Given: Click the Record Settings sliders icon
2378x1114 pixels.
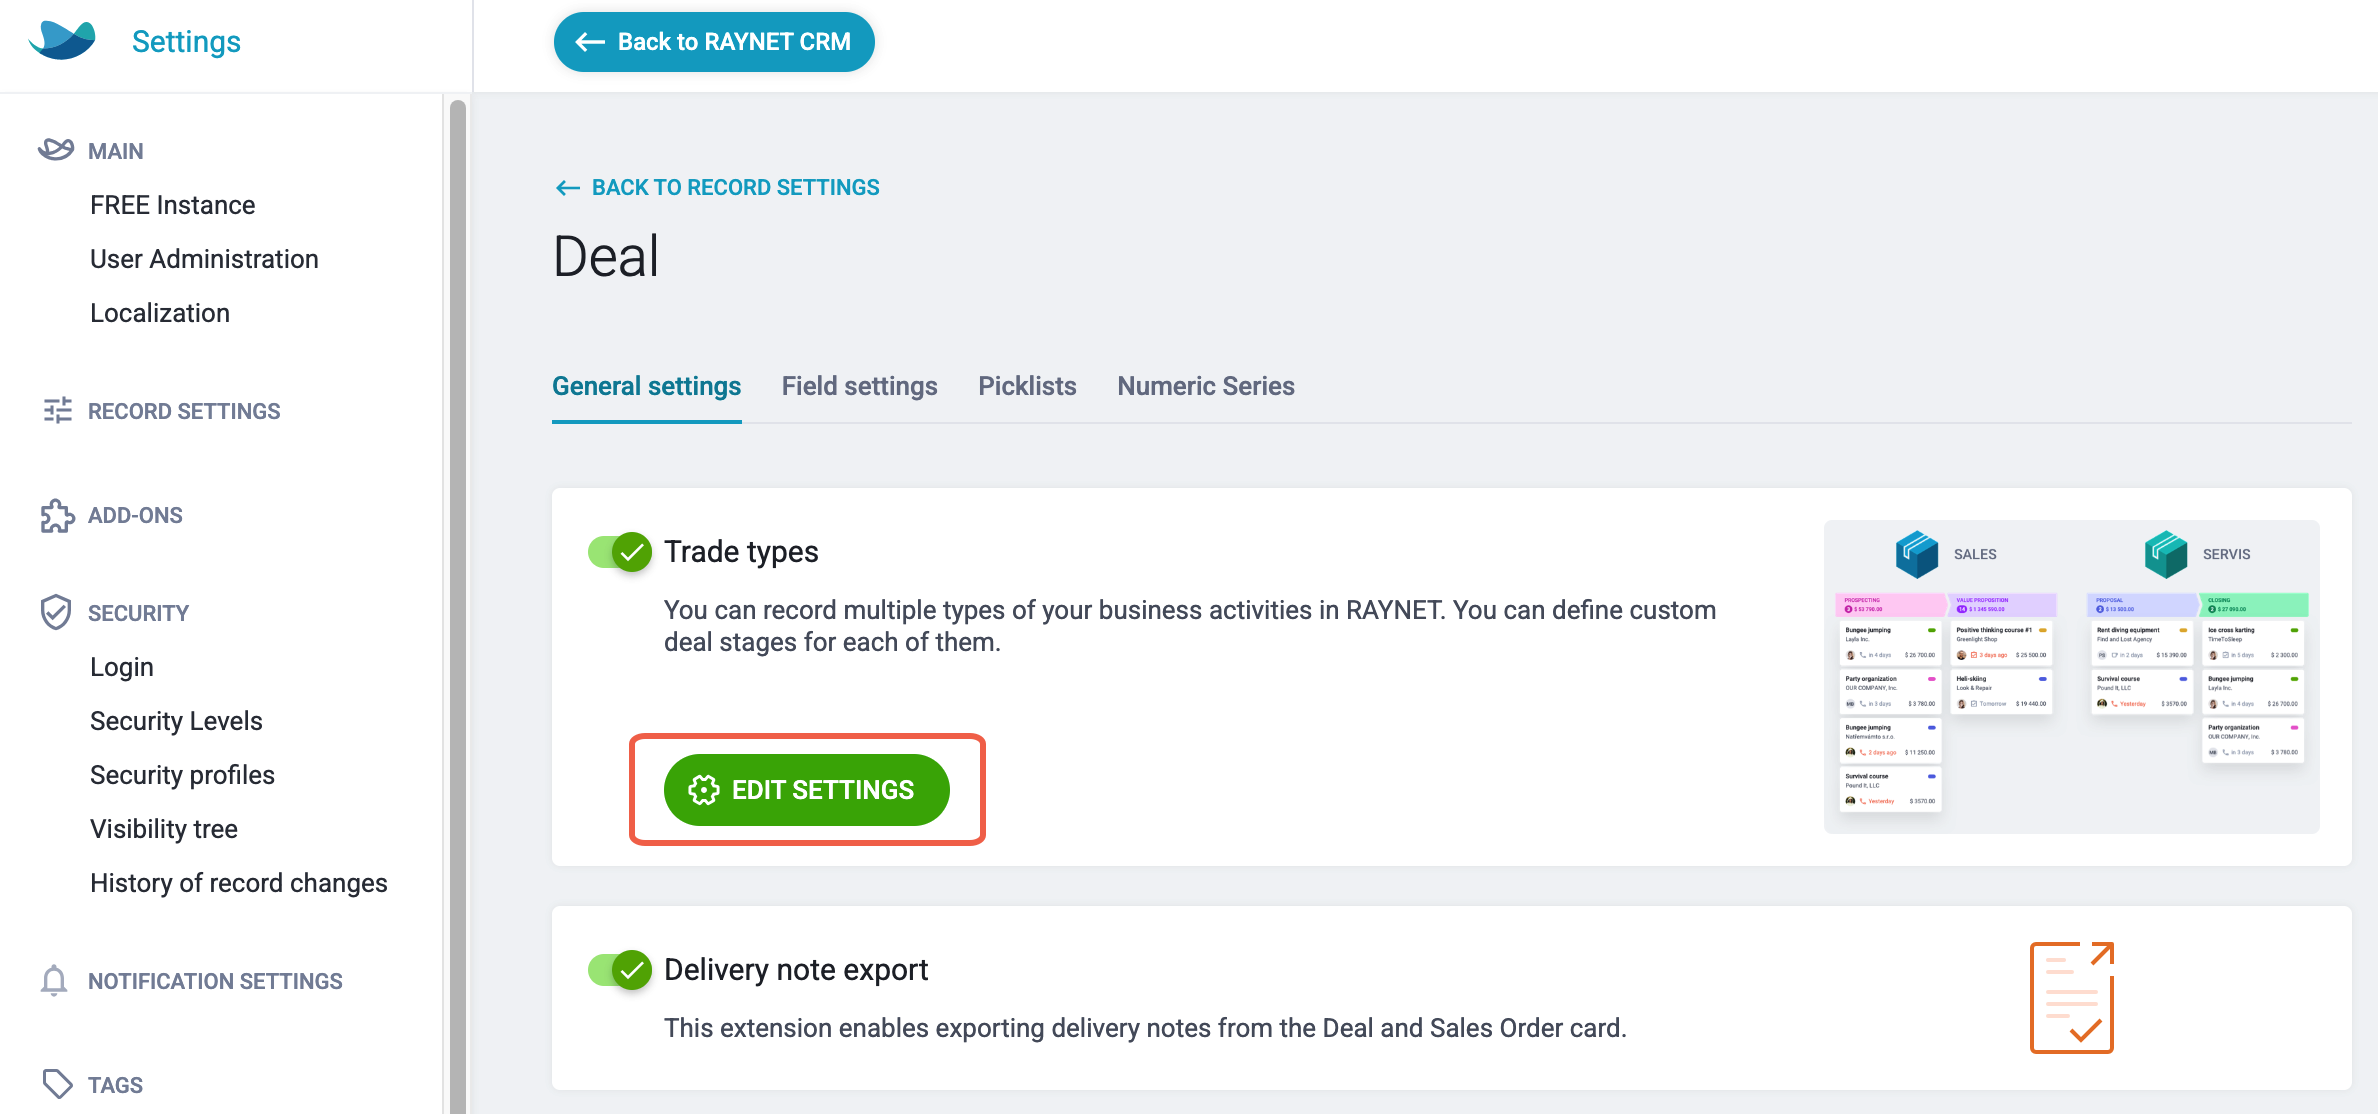Looking at the screenshot, I should (57, 411).
